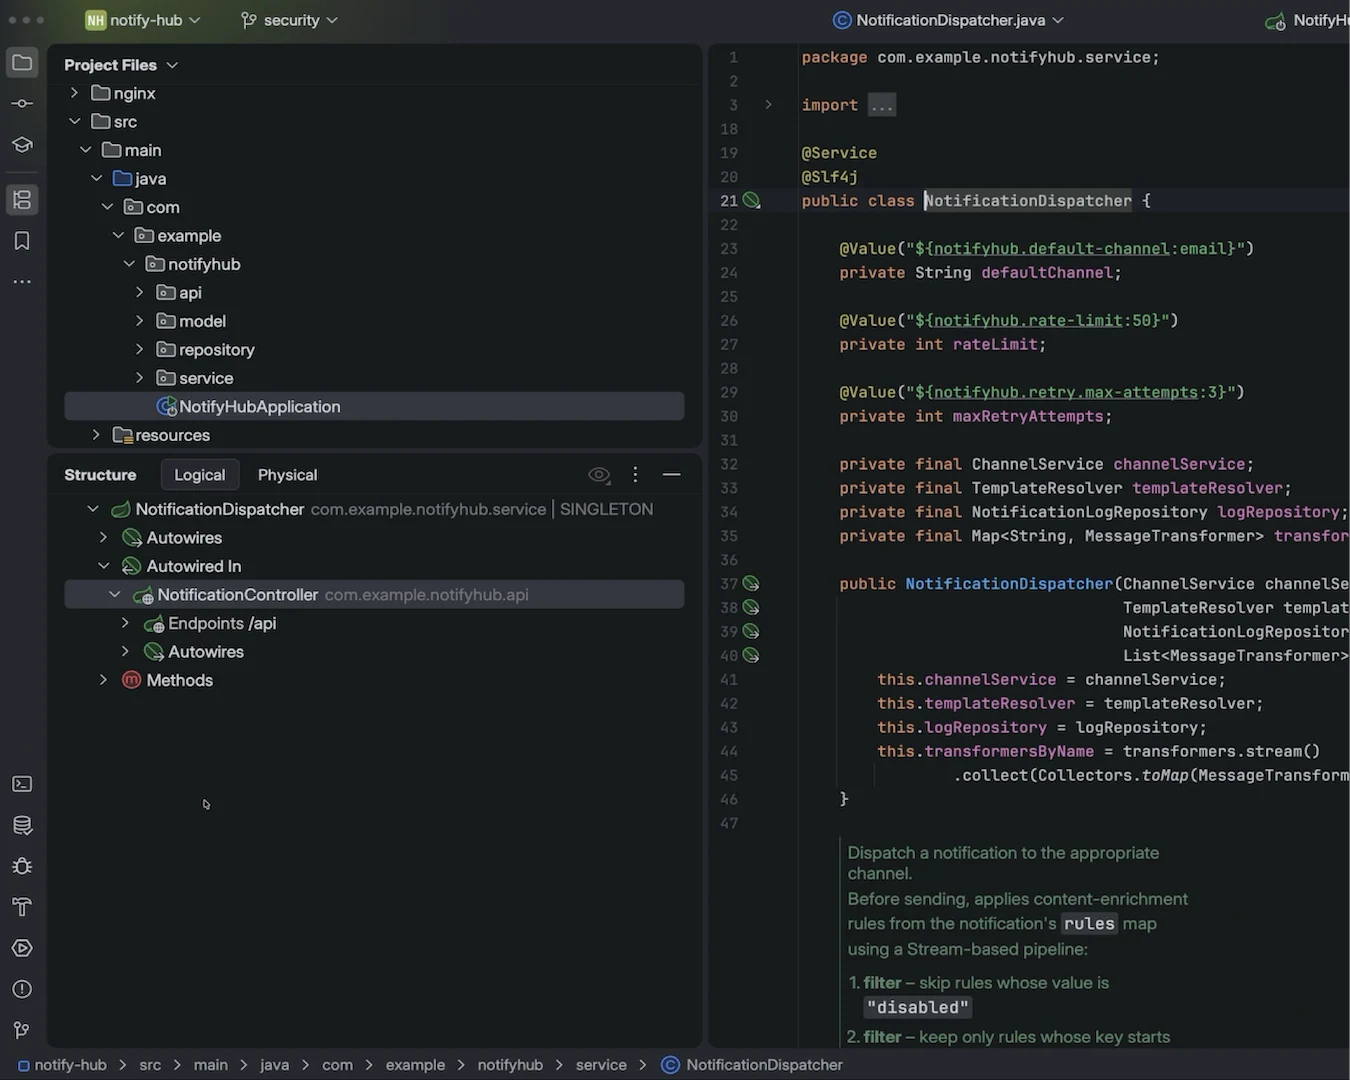Viewport: 1350px width, 1080px height.
Task: Open the Project tool window folder icon
Action: pos(22,63)
